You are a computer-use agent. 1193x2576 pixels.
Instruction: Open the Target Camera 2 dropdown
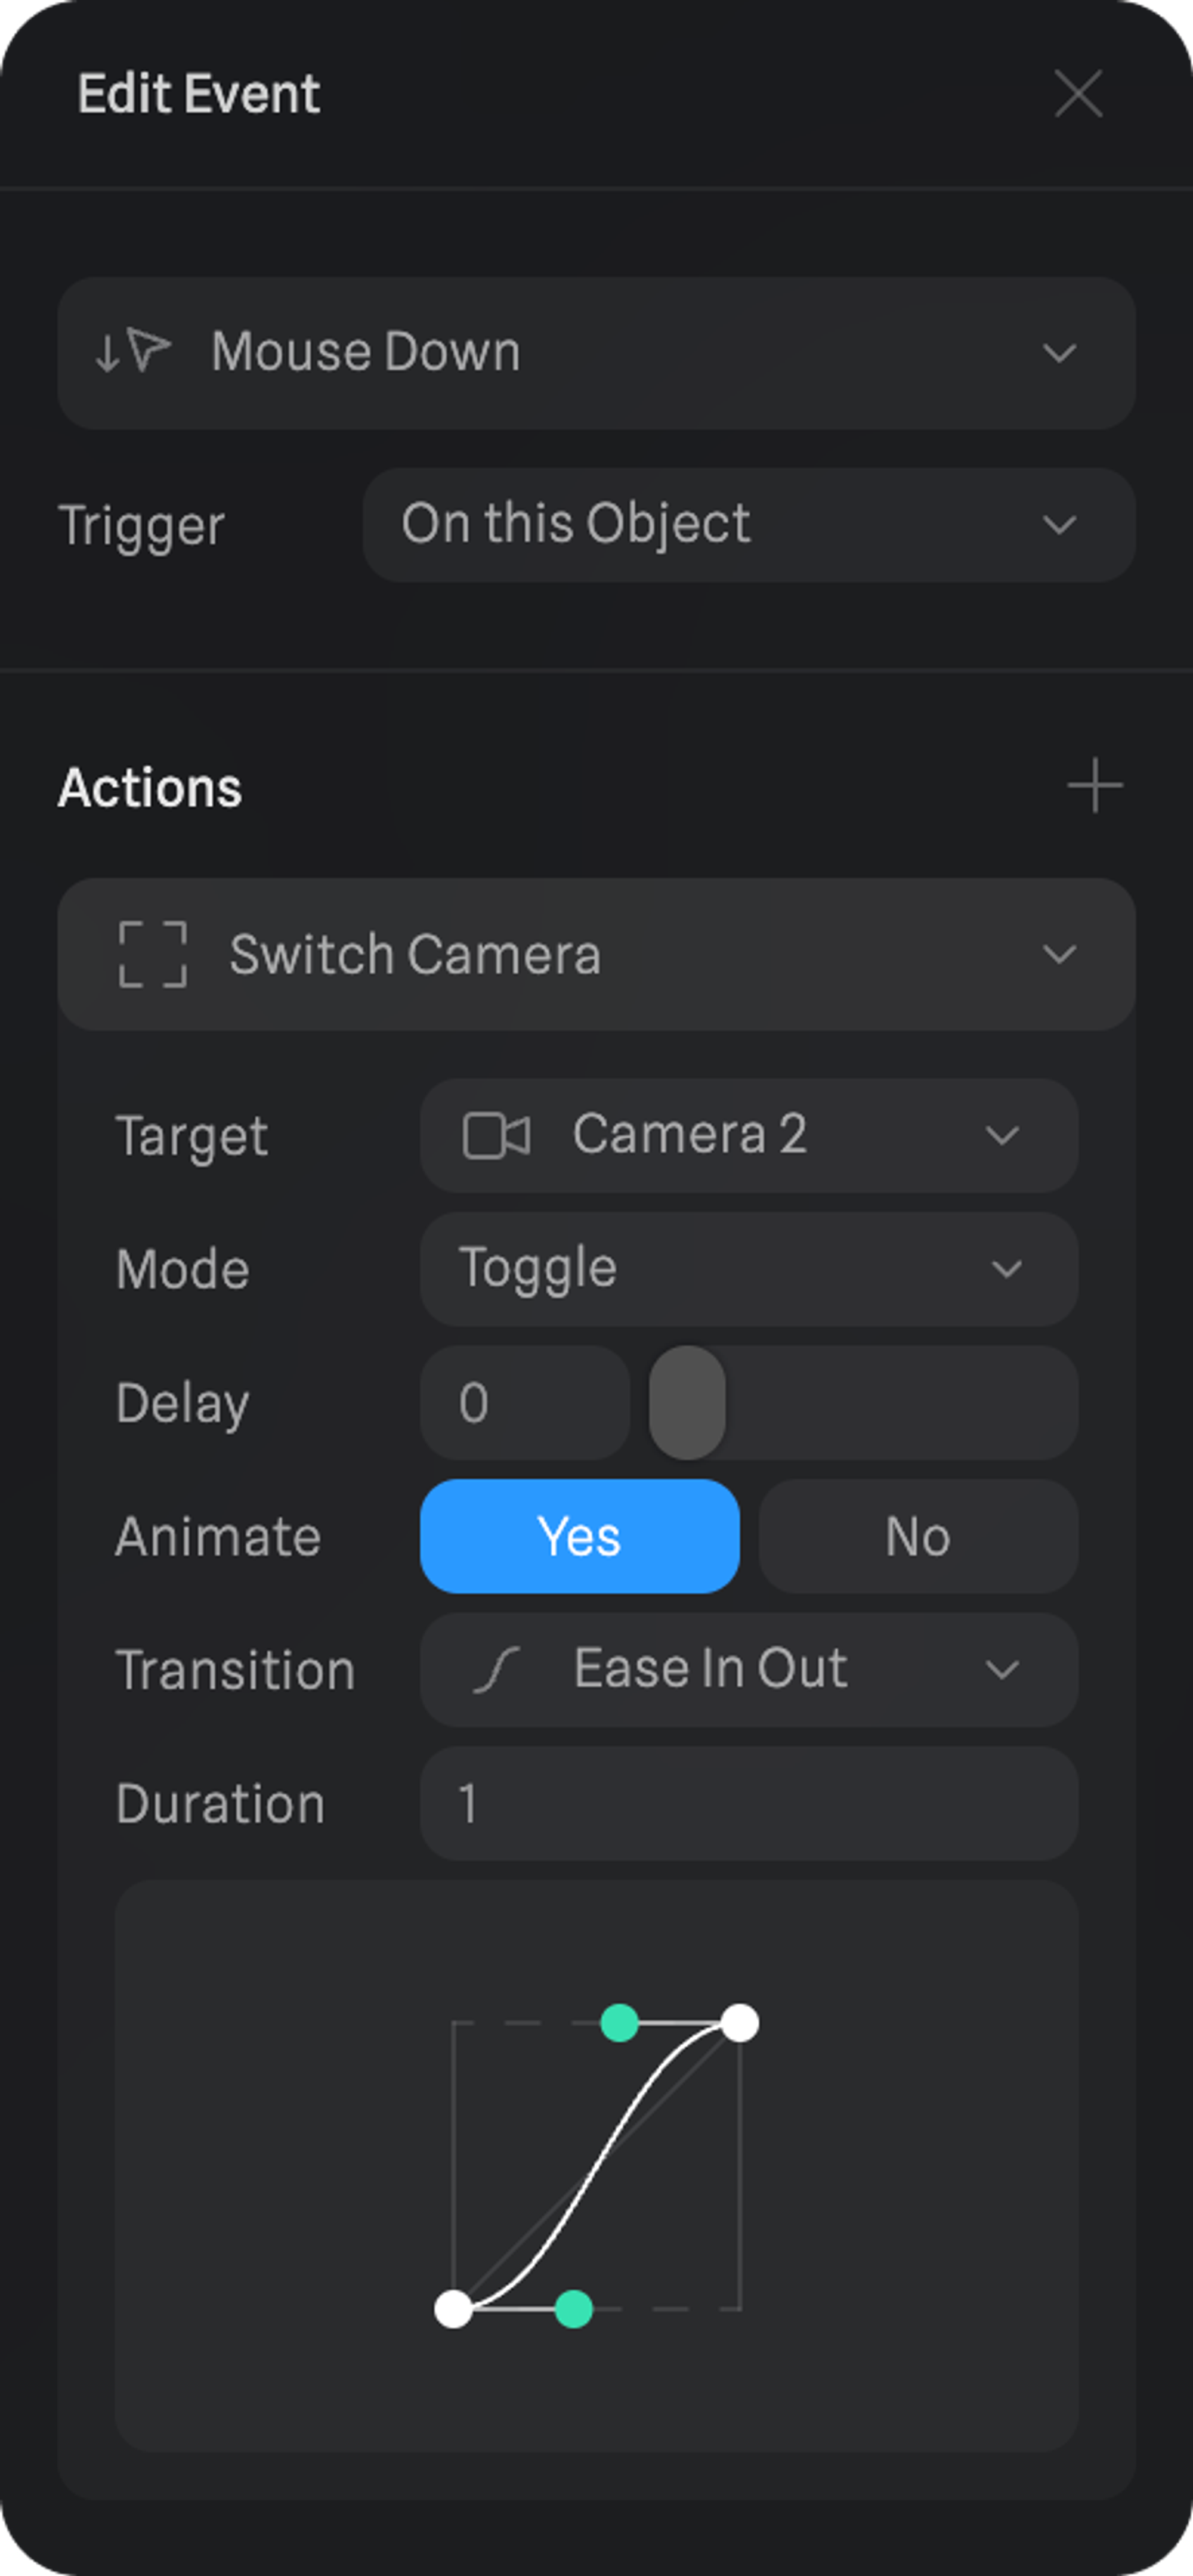[x=1001, y=1136]
